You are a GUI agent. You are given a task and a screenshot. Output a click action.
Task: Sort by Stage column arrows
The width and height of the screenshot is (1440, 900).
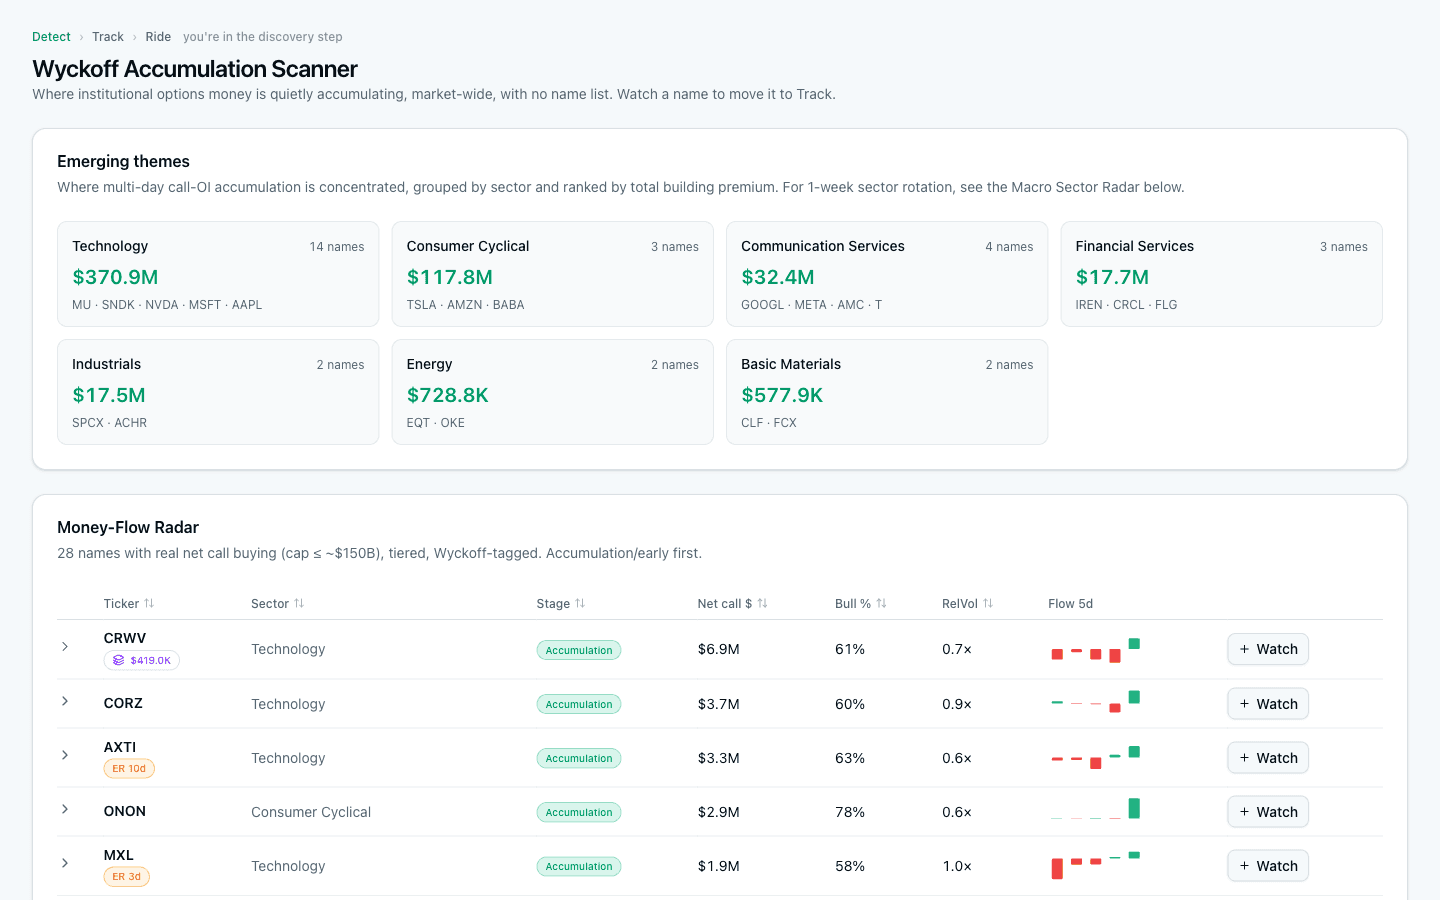coord(580,603)
